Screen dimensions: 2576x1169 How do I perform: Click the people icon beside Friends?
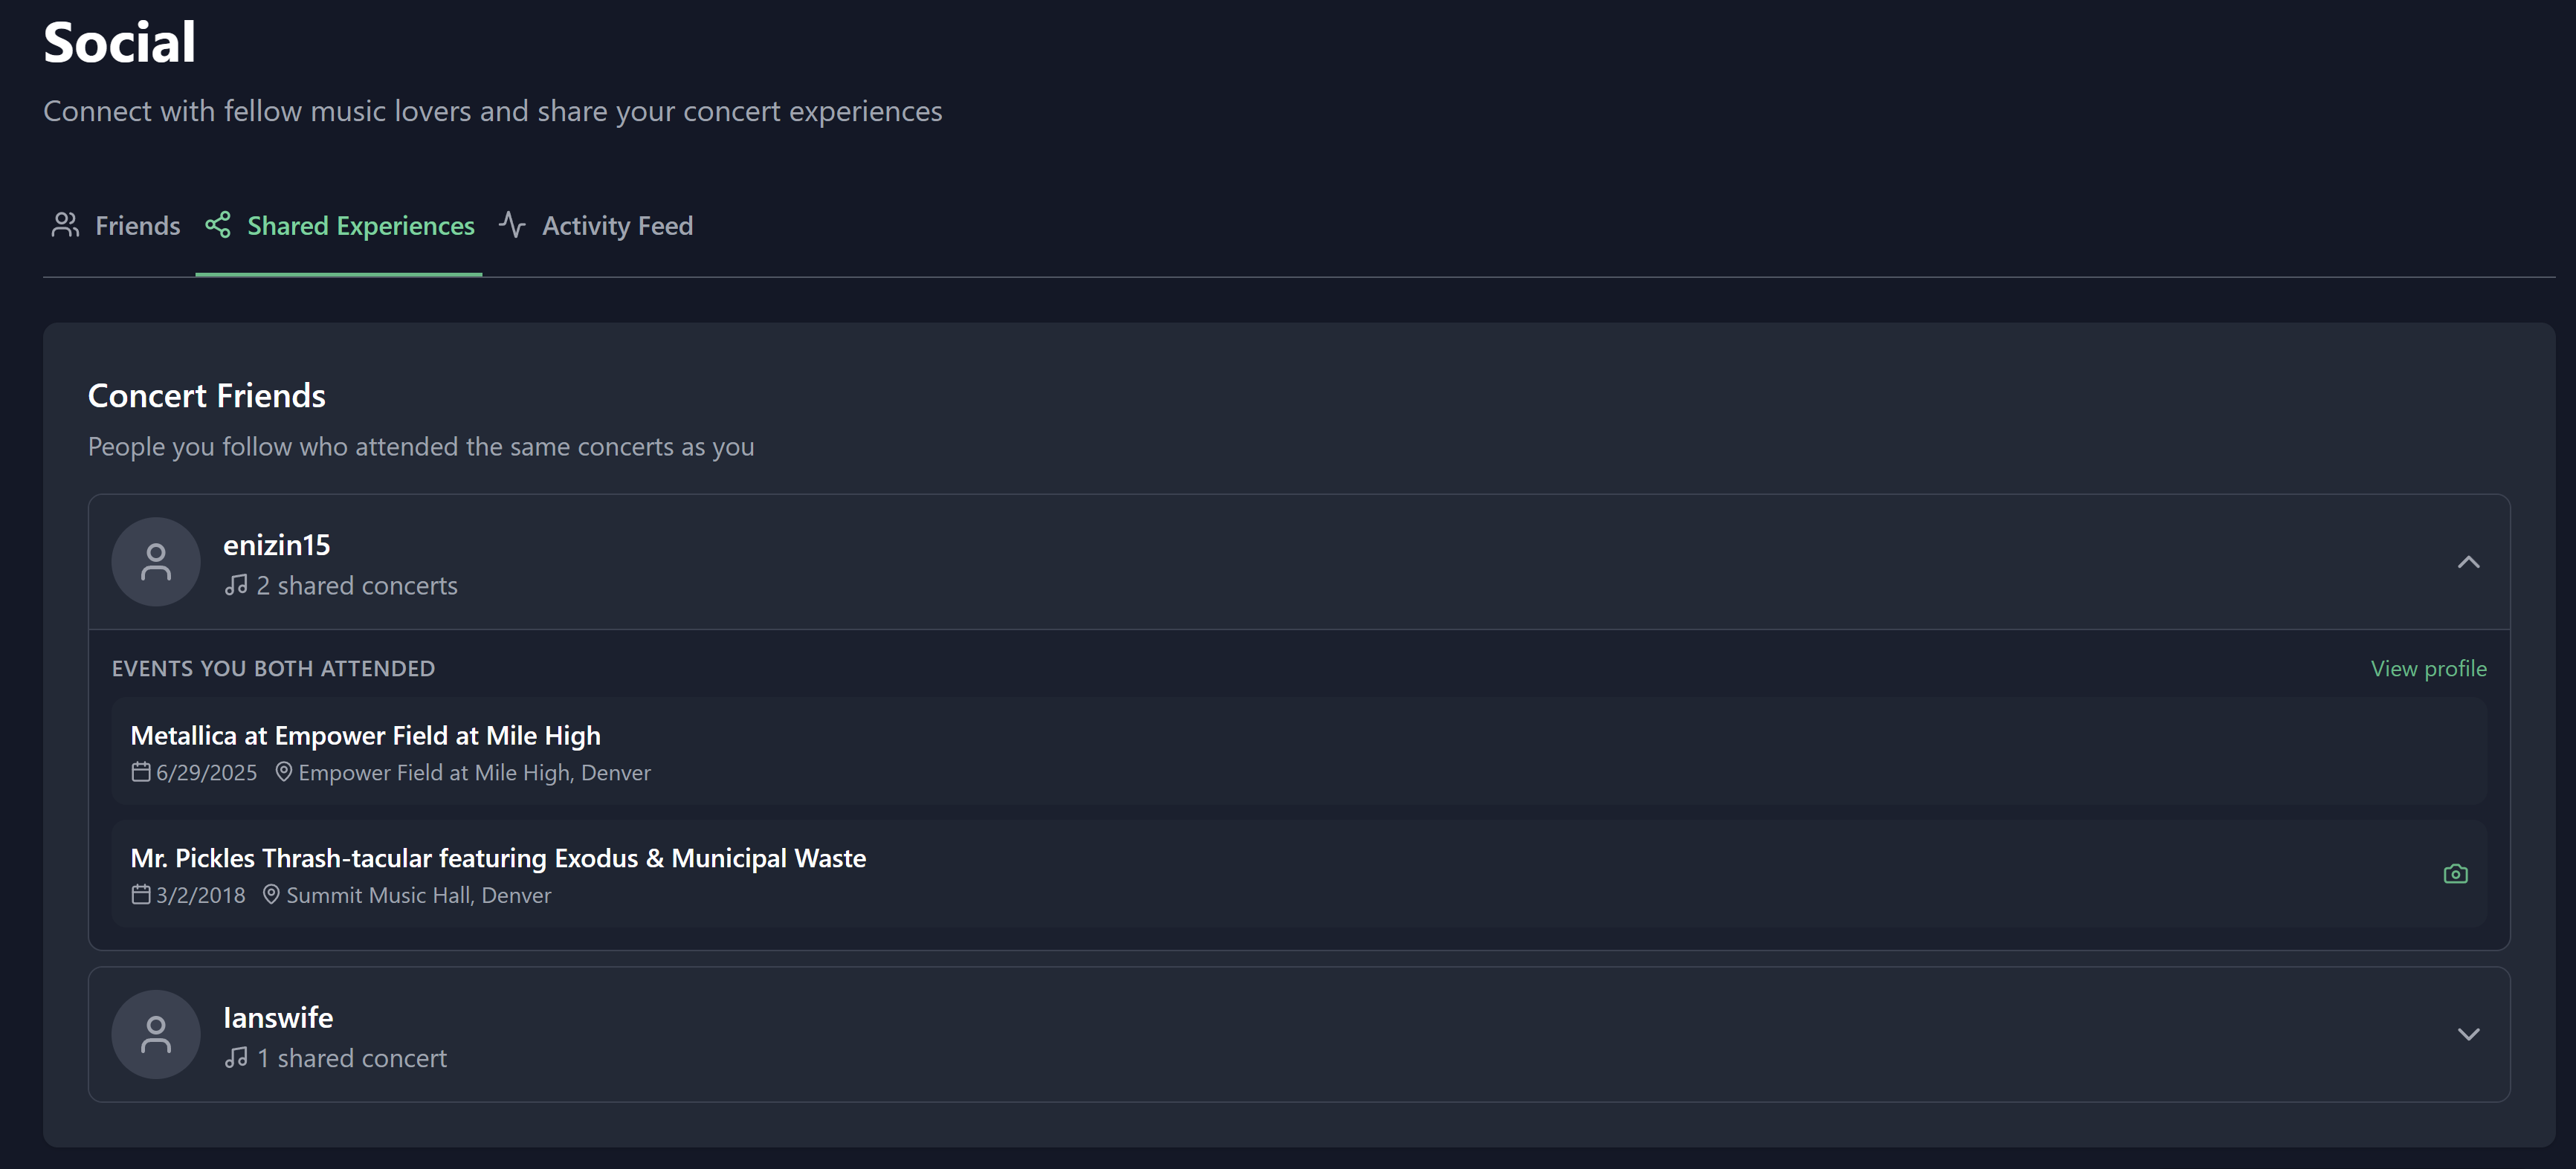click(66, 225)
